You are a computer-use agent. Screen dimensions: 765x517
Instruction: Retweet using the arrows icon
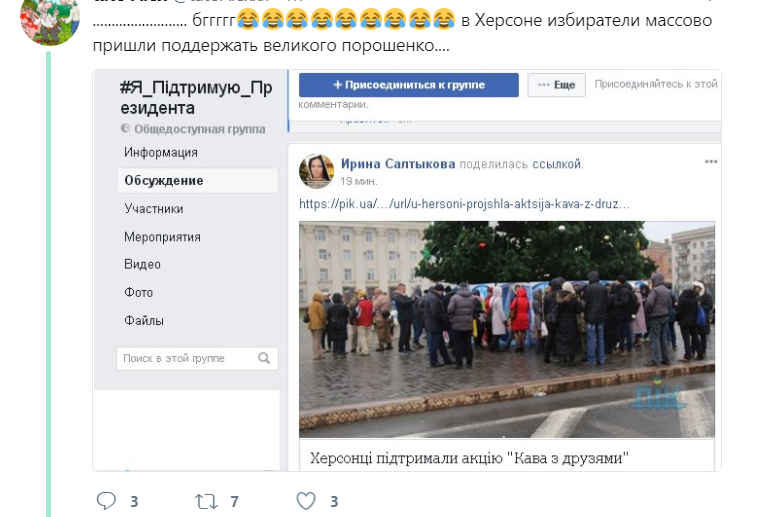pyautogui.click(x=206, y=501)
